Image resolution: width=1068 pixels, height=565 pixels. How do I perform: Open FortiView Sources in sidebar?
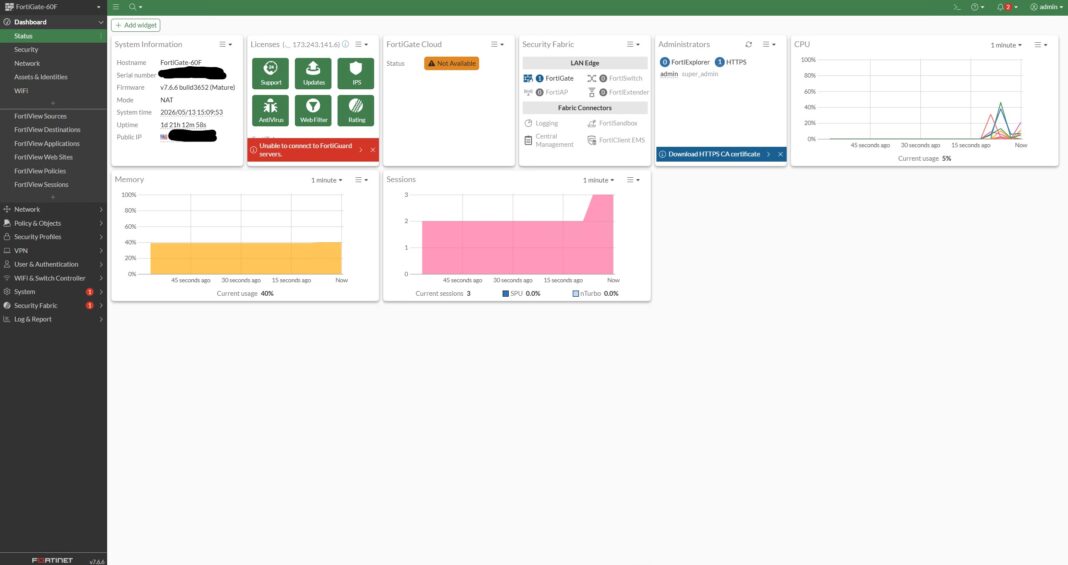coord(53,116)
